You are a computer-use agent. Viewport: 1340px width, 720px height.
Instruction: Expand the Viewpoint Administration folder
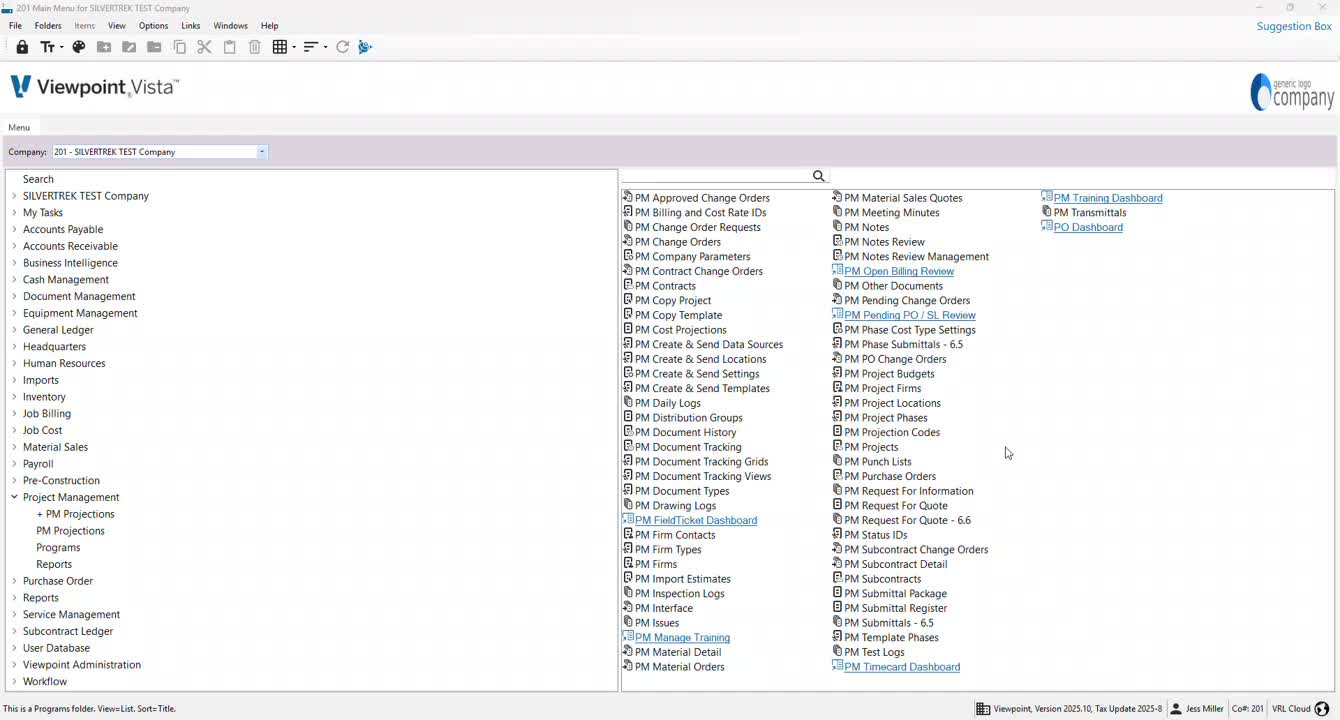(14, 665)
